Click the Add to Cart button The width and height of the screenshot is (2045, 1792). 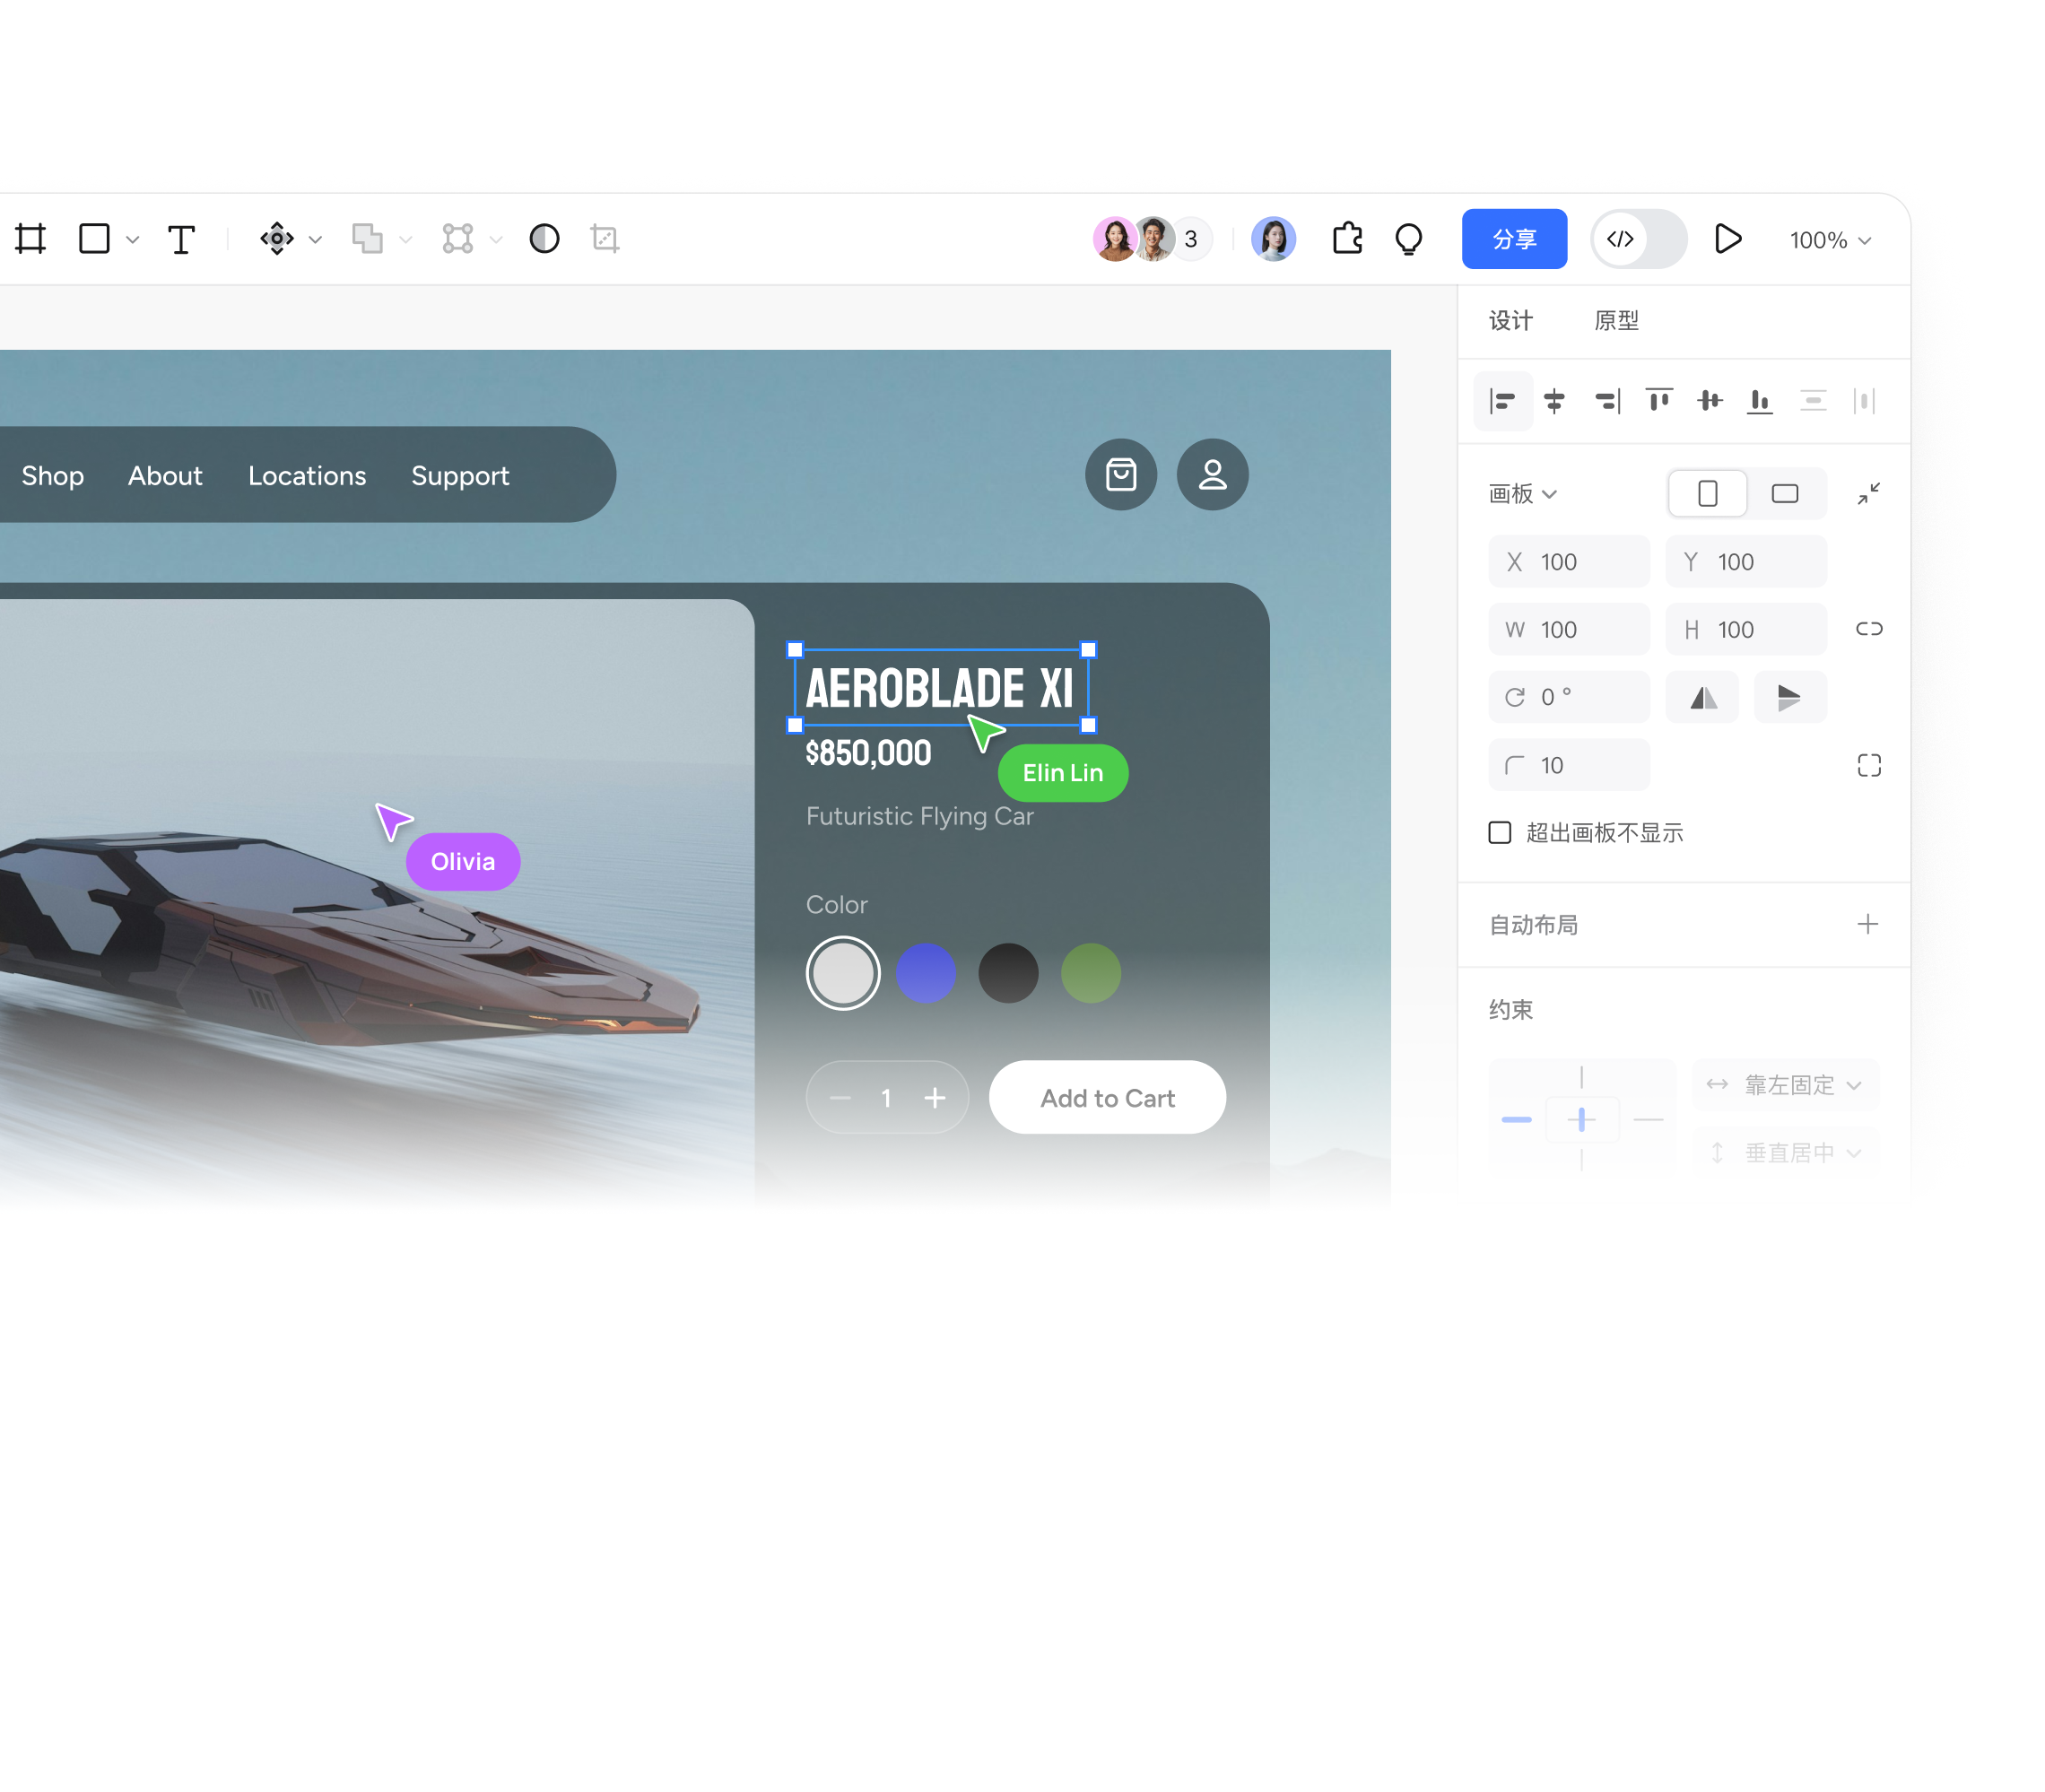[1106, 1098]
